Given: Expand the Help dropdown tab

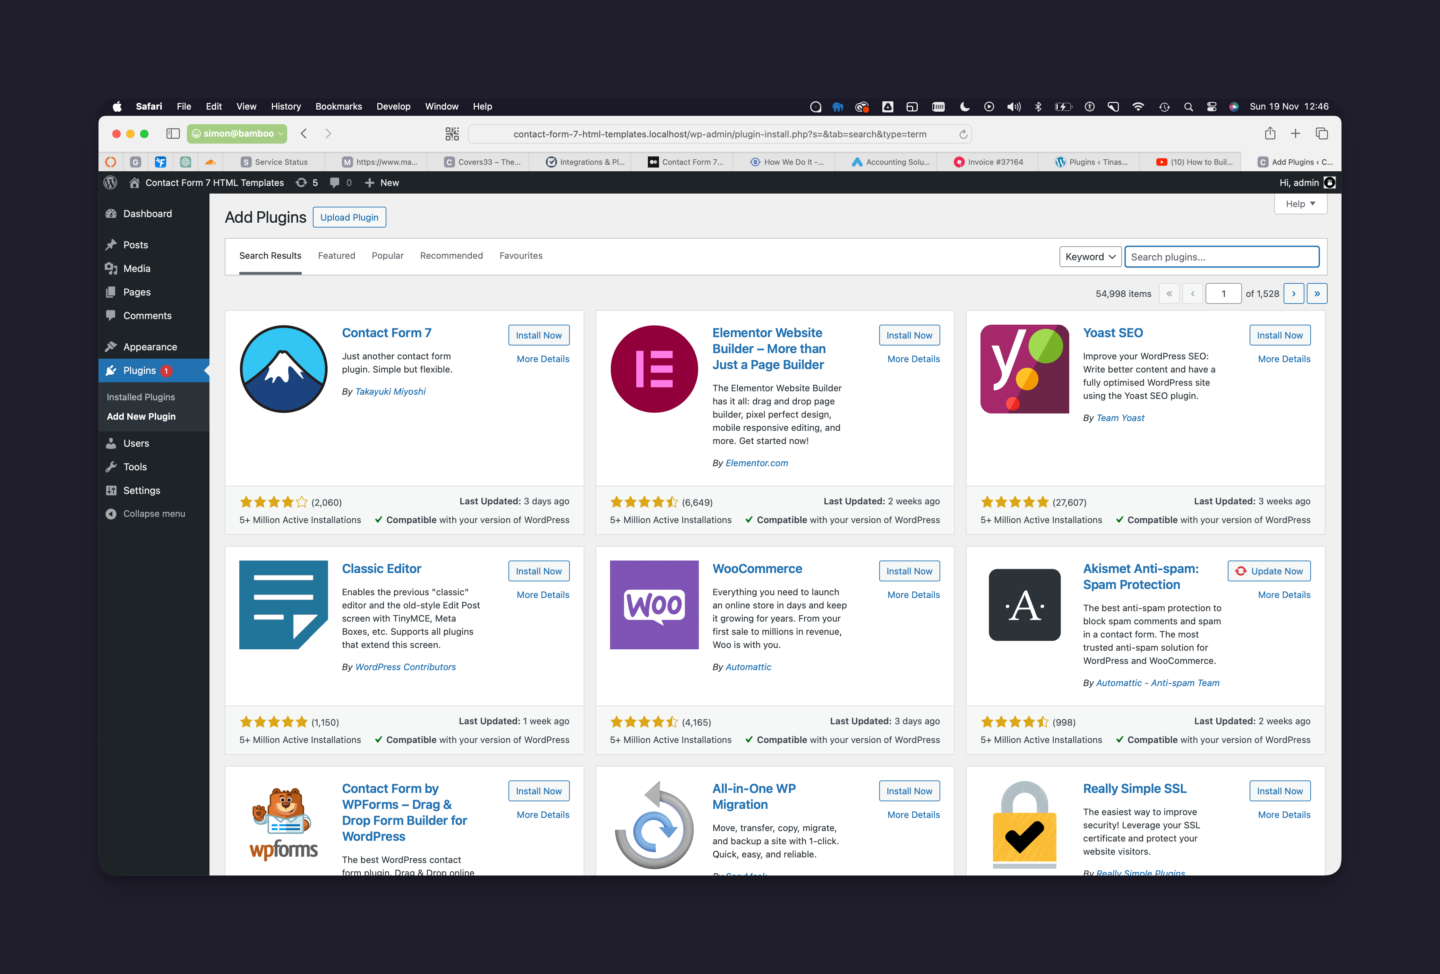Looking at the screenshot, I should point(1300,204).
